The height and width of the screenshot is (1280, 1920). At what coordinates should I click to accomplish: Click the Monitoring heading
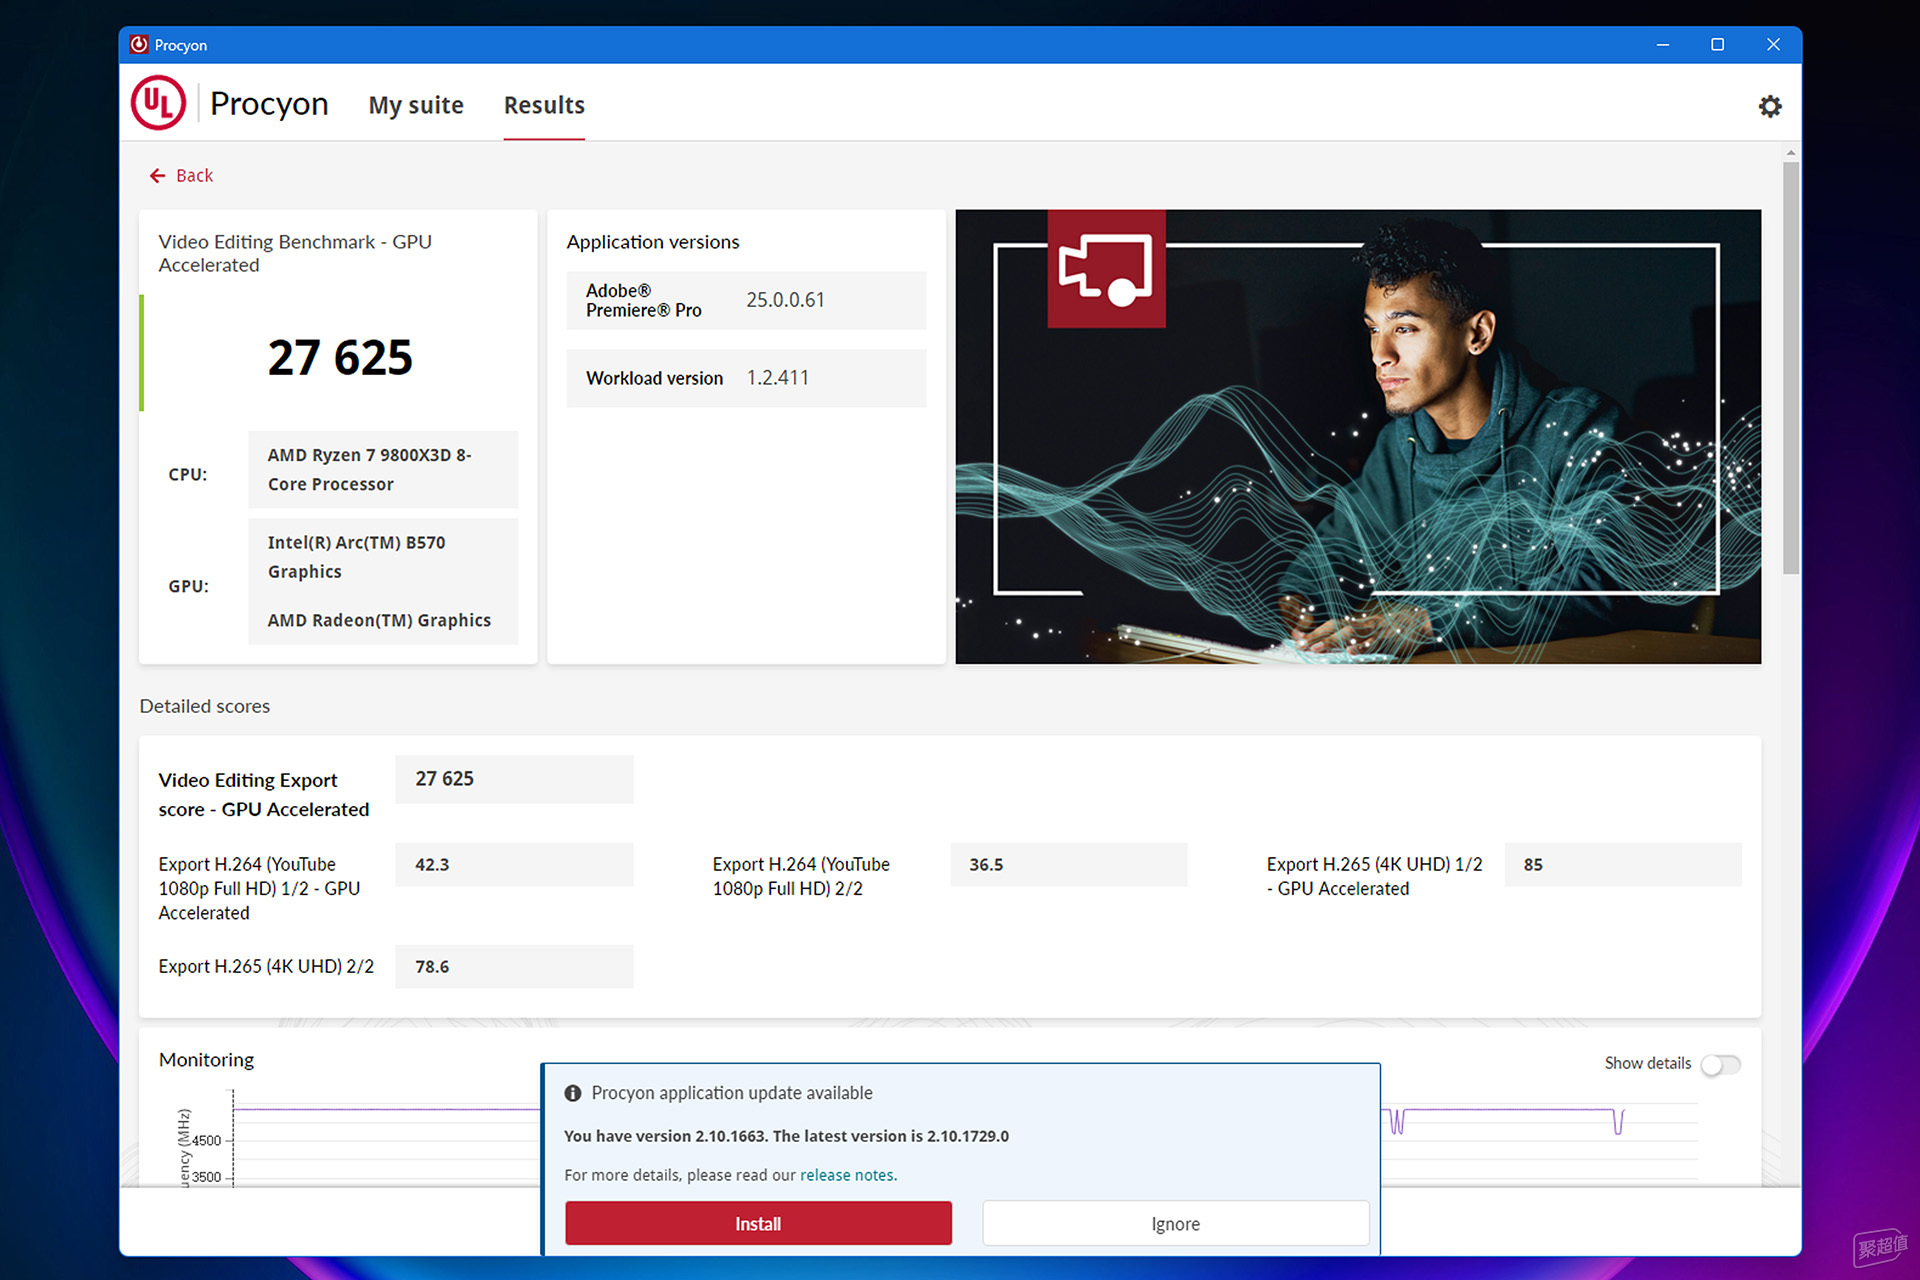(206, 1060)
